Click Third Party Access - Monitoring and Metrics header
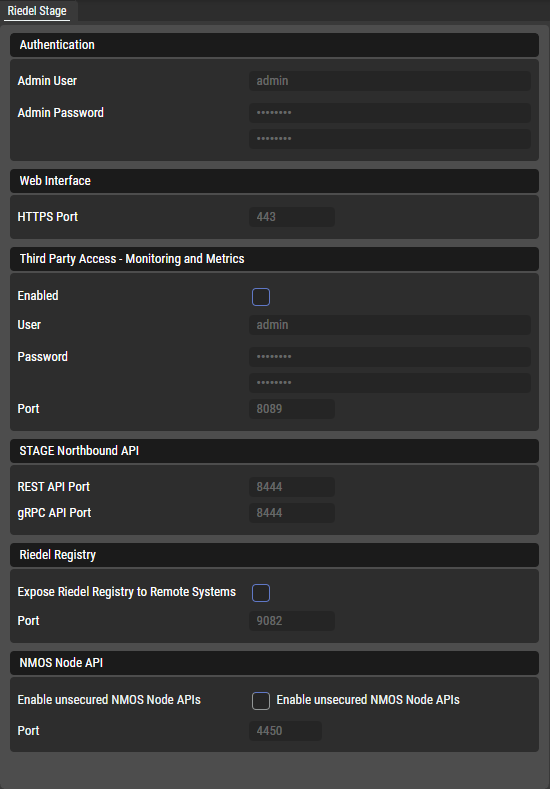This screenshot has height=789, width=550. [x=274, y=259]
